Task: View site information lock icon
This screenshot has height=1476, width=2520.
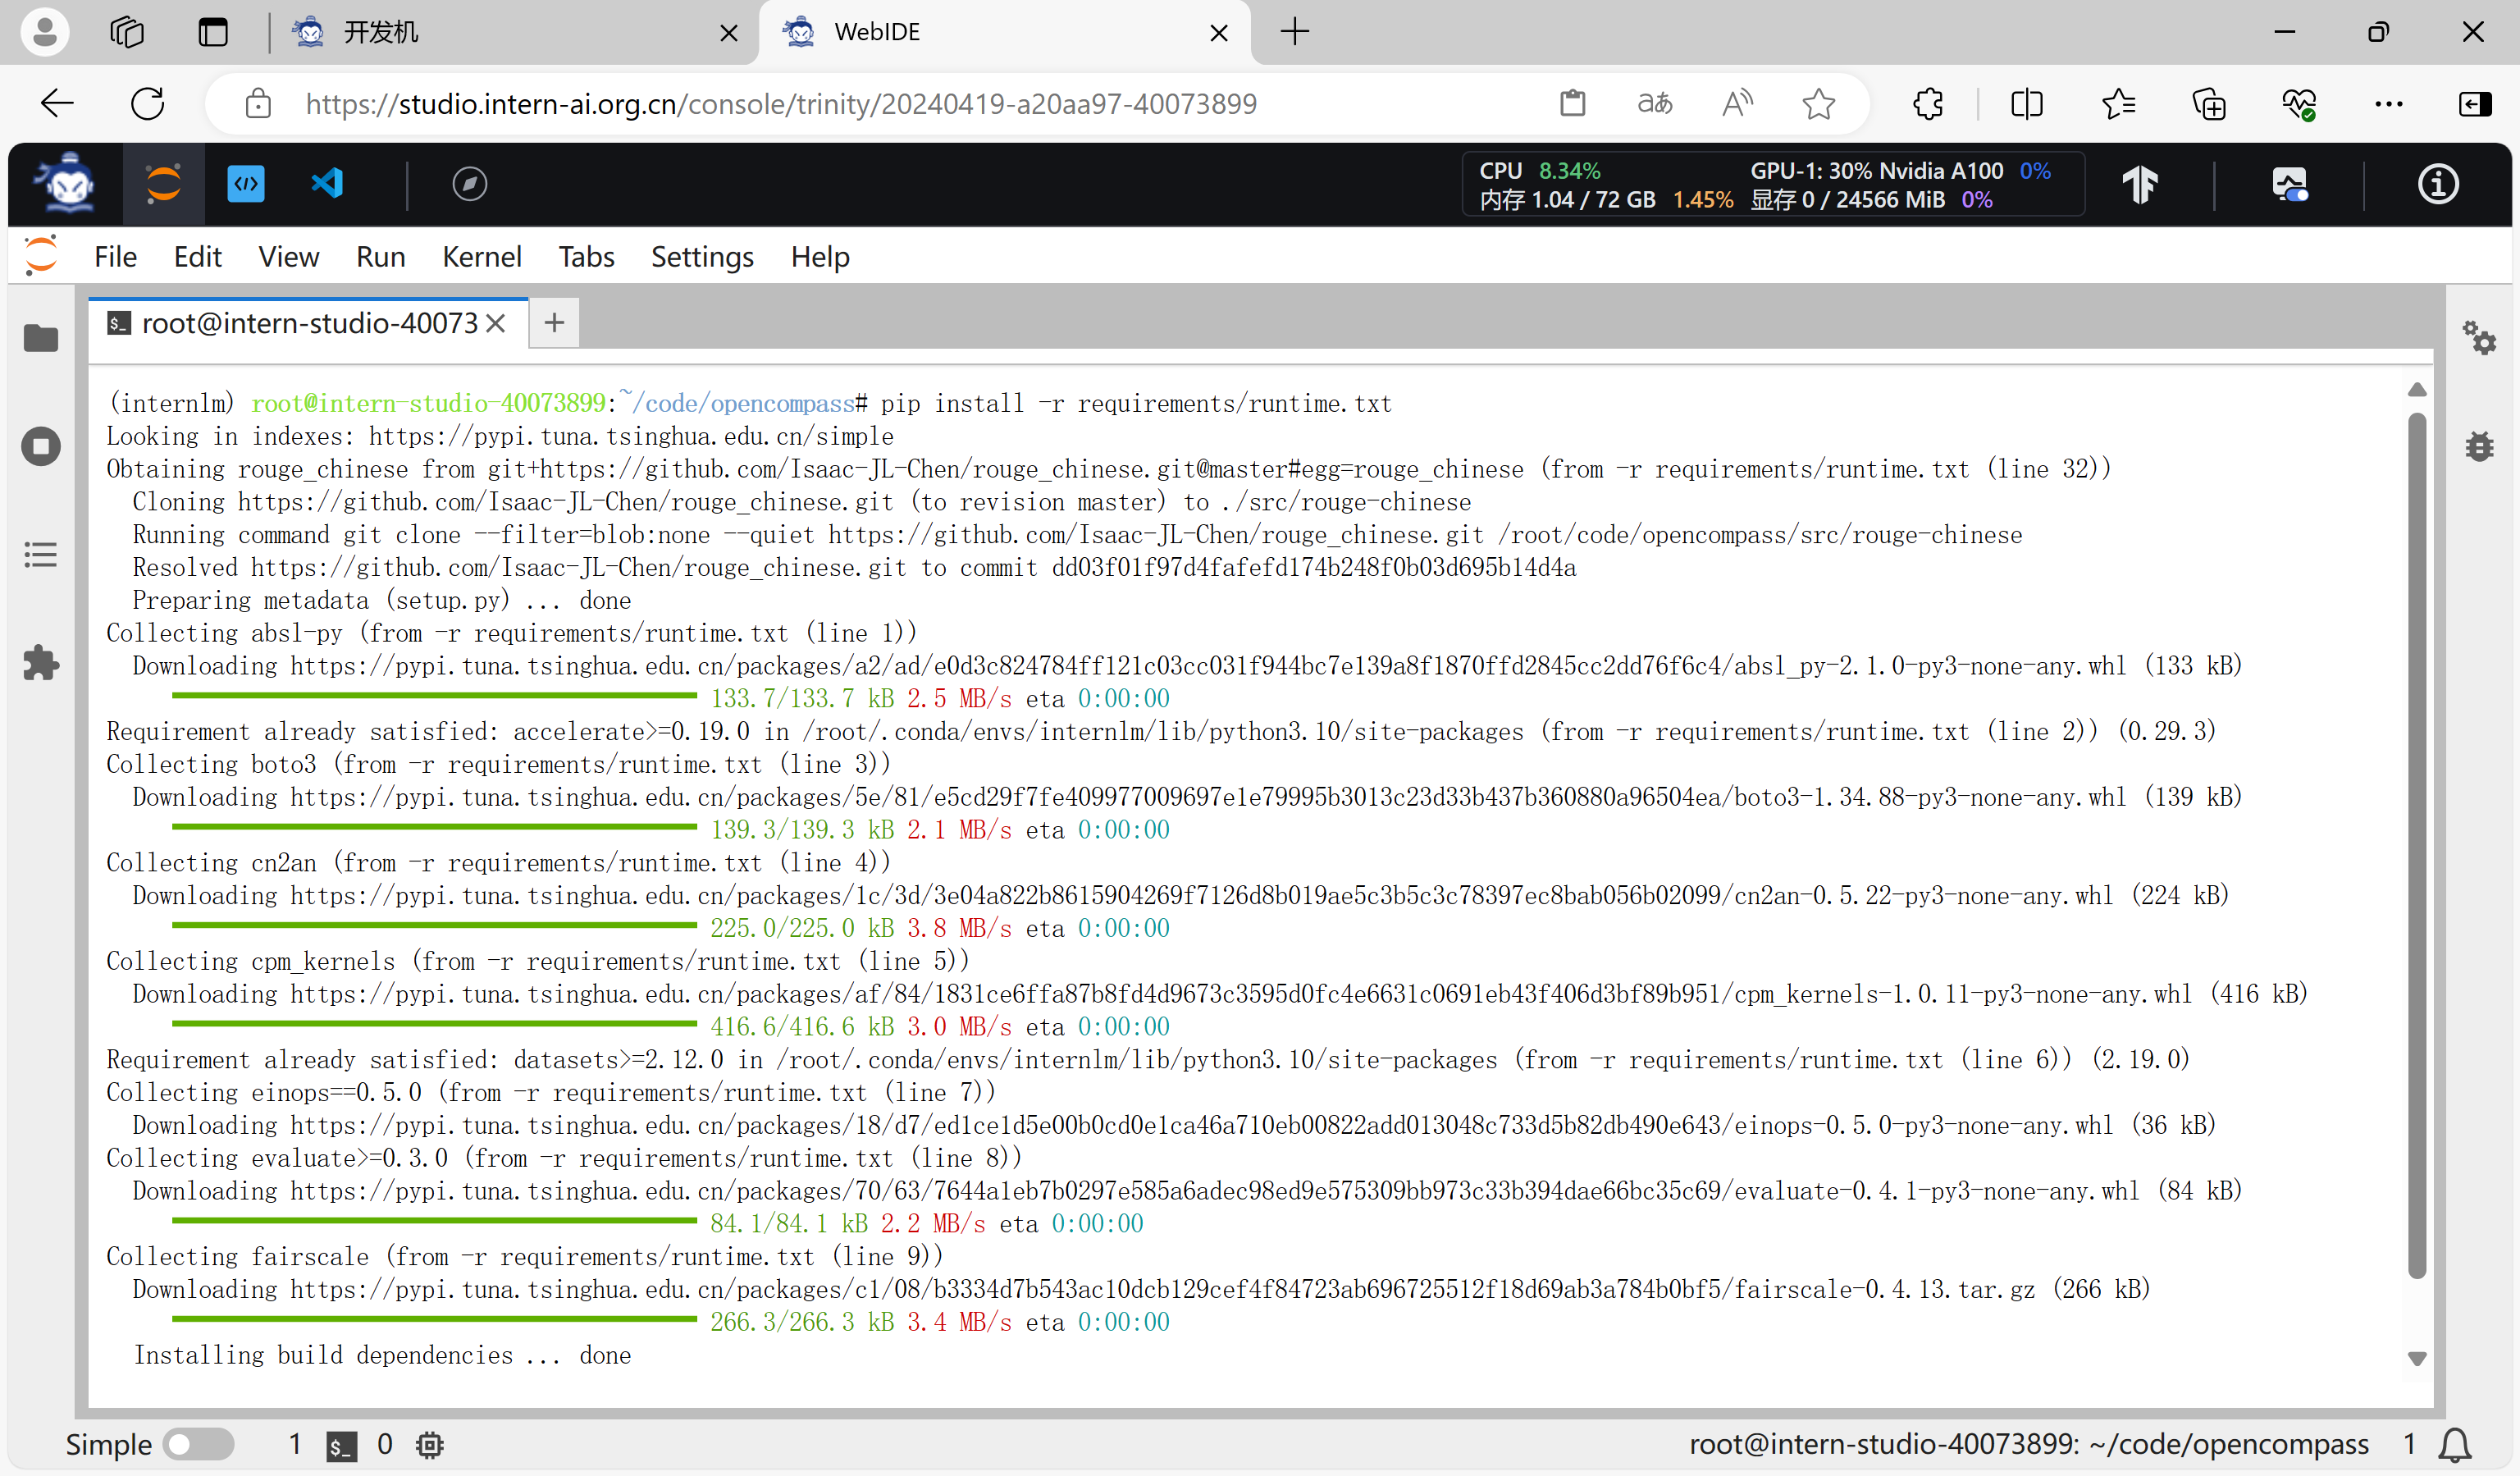Action: [258, 103]
